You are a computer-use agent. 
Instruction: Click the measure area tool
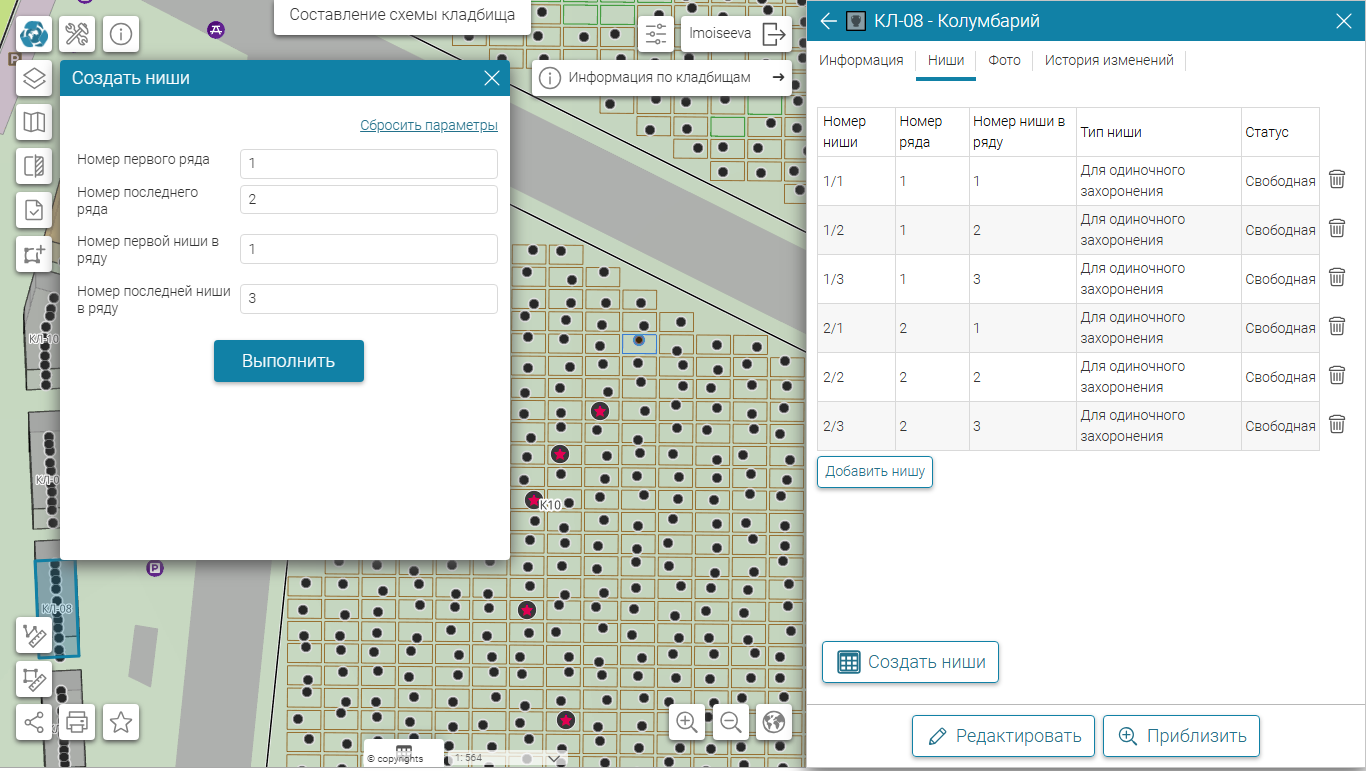tap(35, 679)
